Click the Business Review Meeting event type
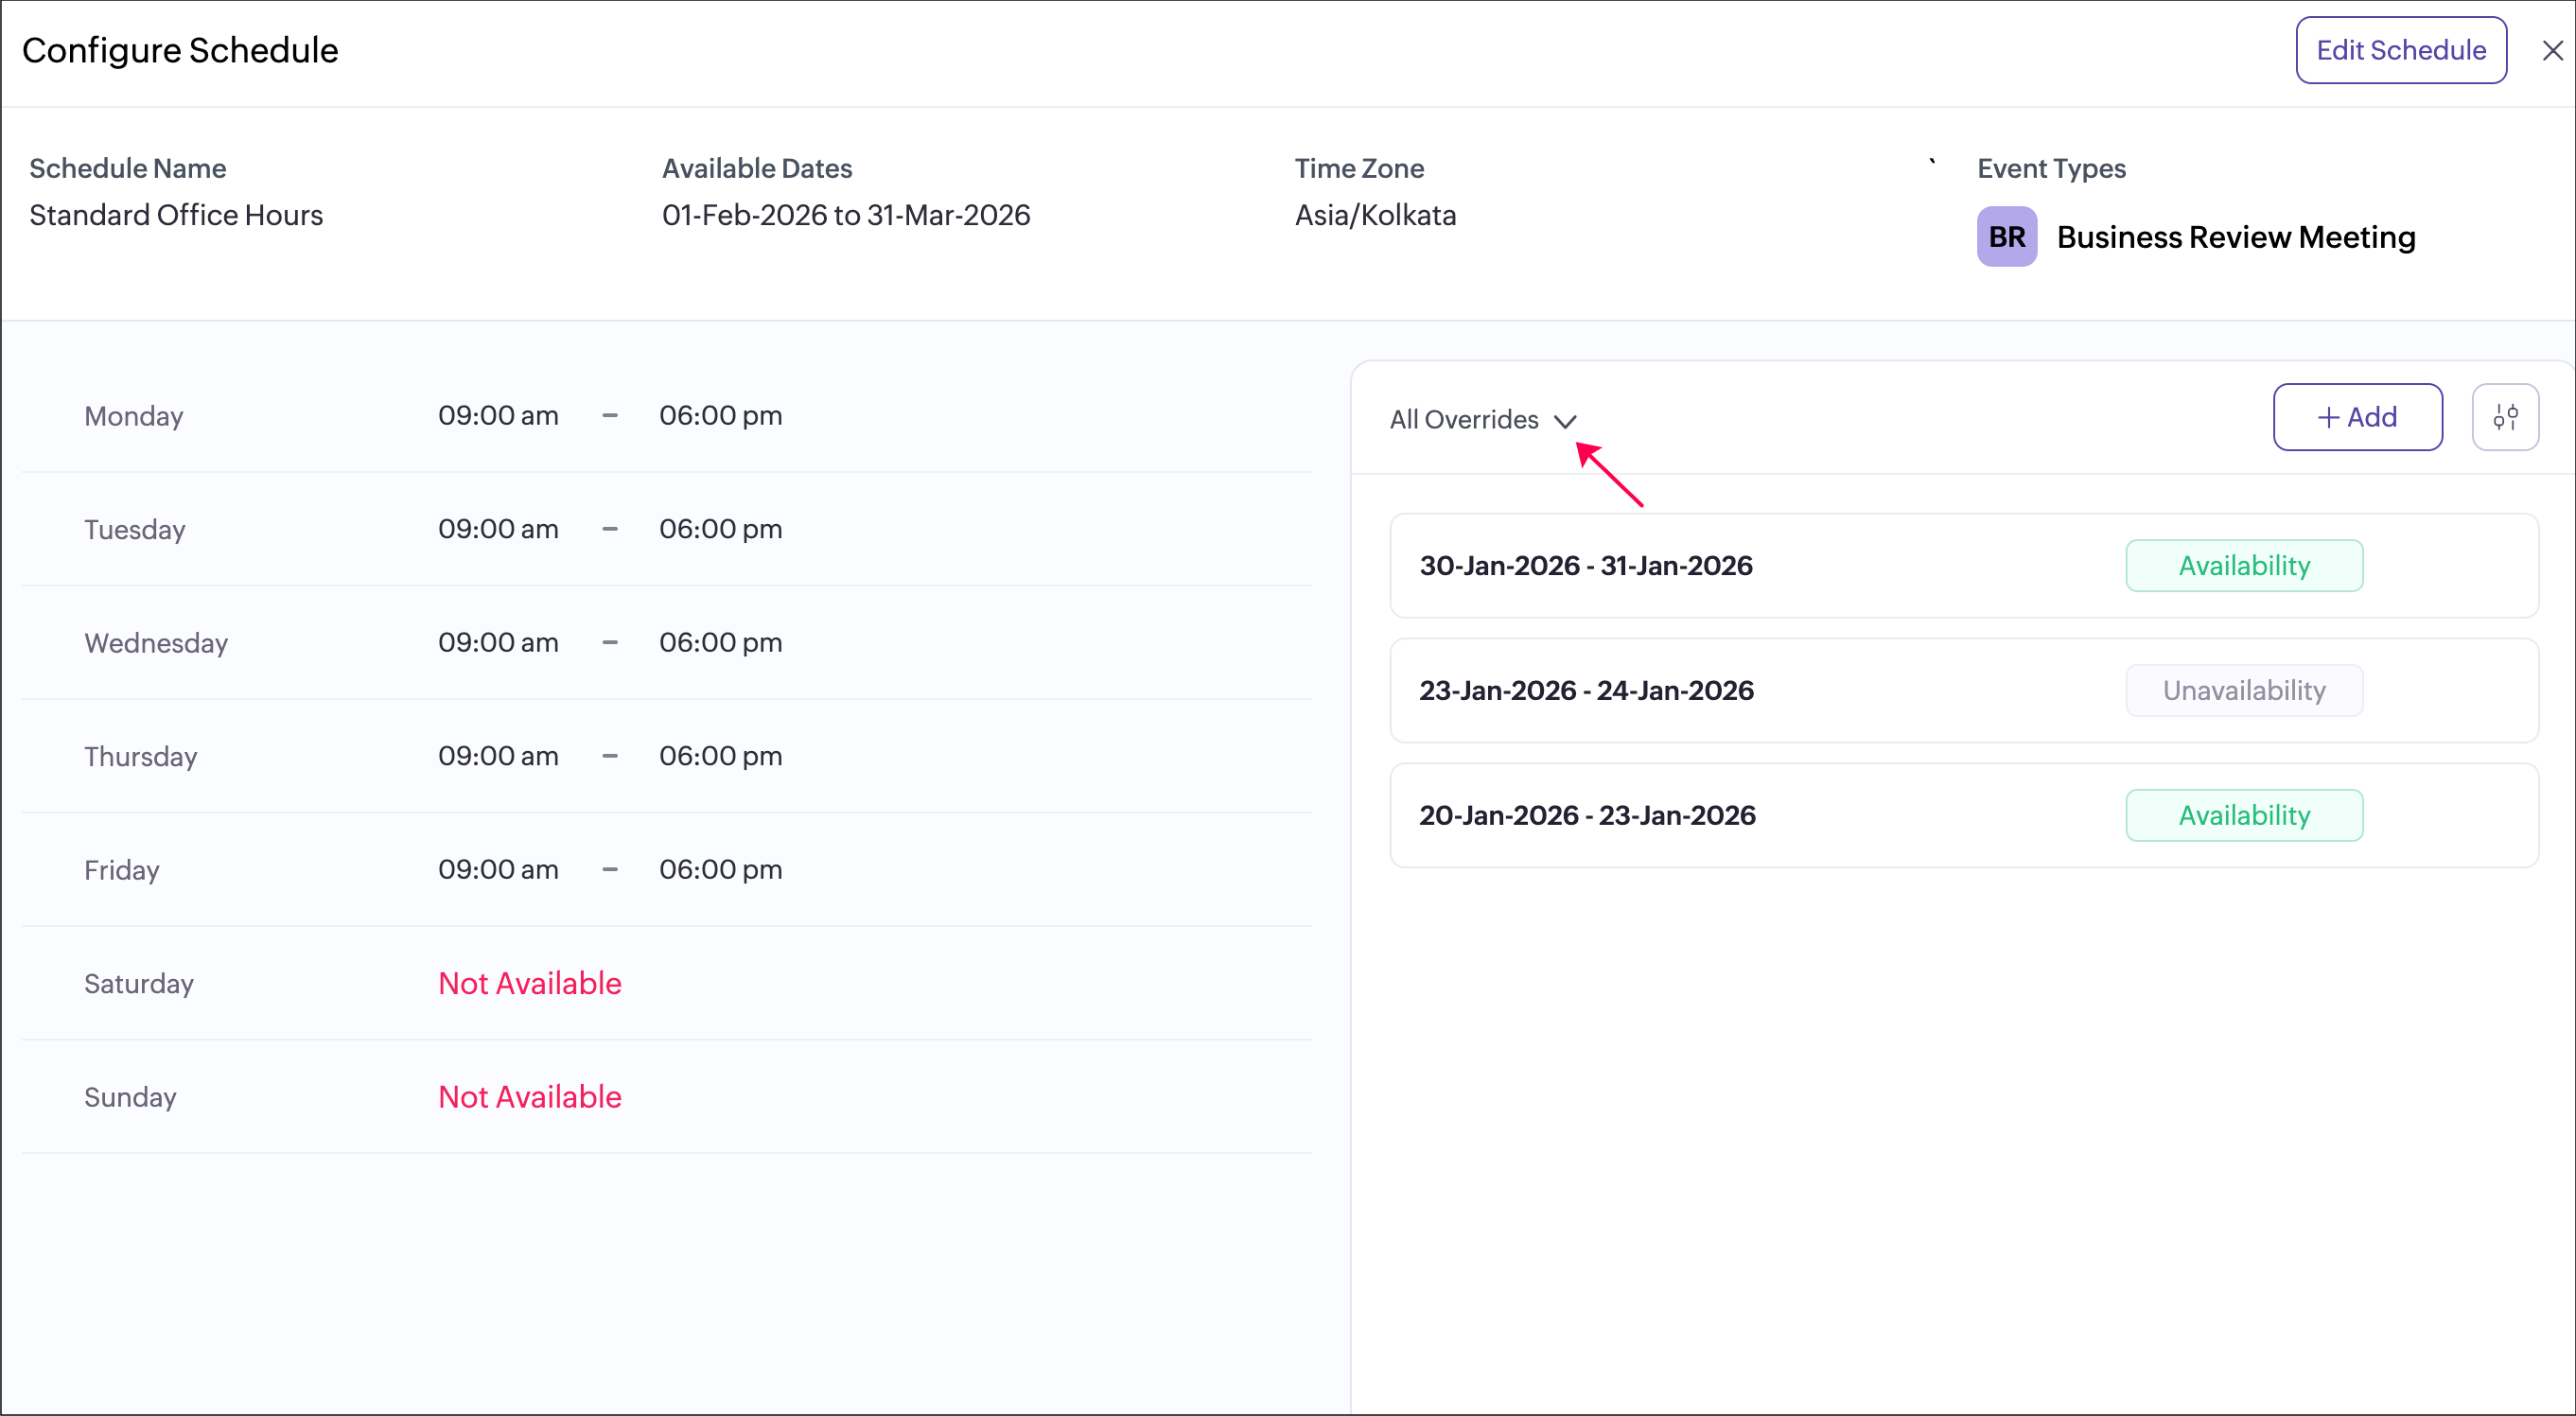 pyautogui.click(x=2235, y=238)
